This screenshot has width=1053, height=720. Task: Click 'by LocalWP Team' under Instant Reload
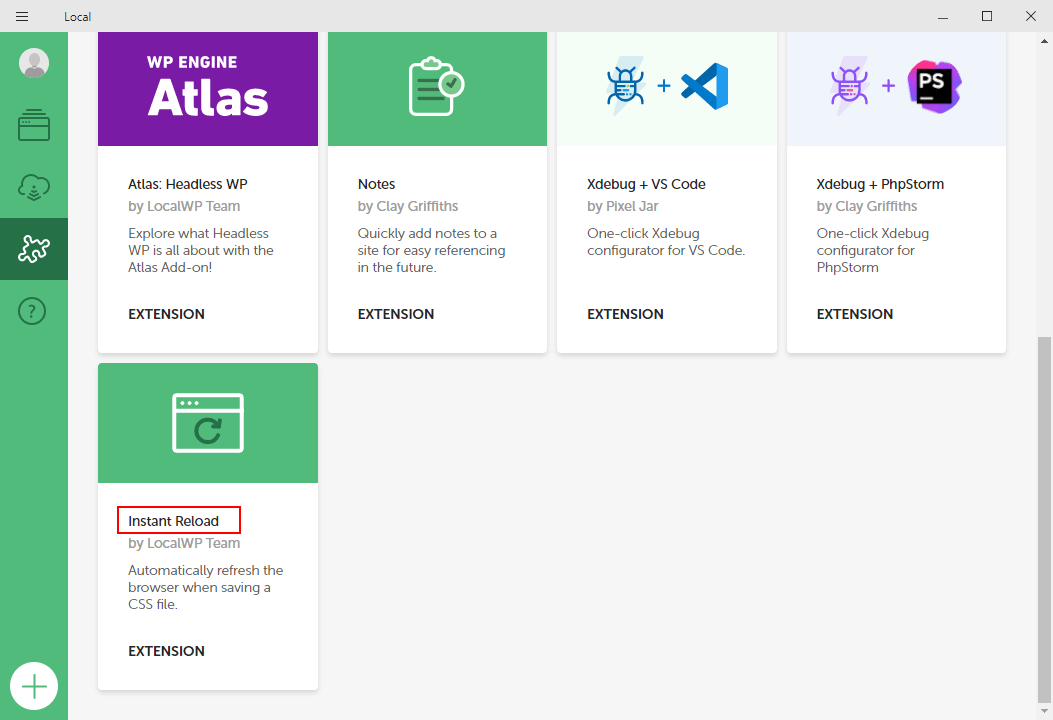184,543
